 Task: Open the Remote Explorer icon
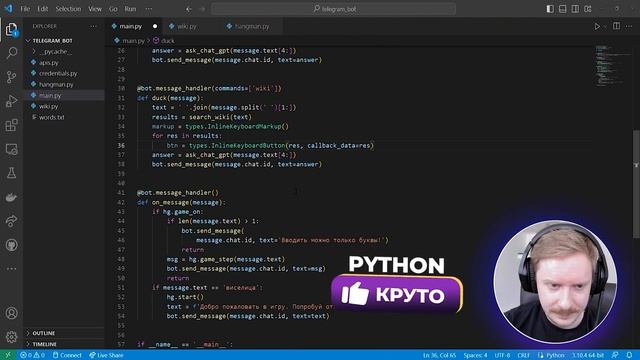pyautogui.click(x=11, y=149)
